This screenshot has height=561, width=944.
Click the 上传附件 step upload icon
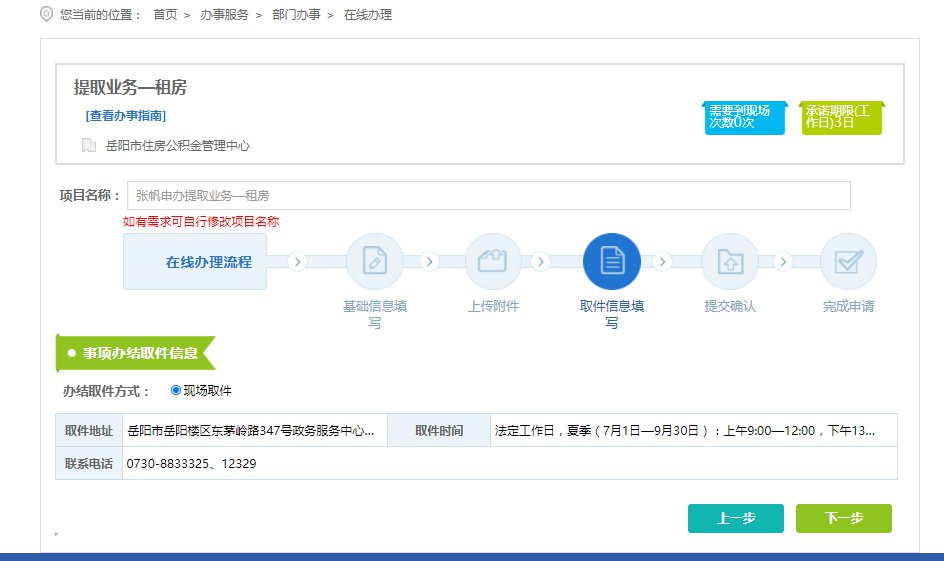(493, 261)
